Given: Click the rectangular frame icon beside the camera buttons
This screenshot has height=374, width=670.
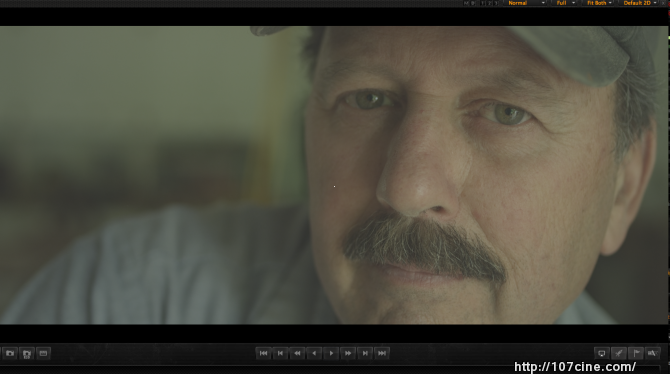Looking at the screenshot, I should click(x=43, y=353).
